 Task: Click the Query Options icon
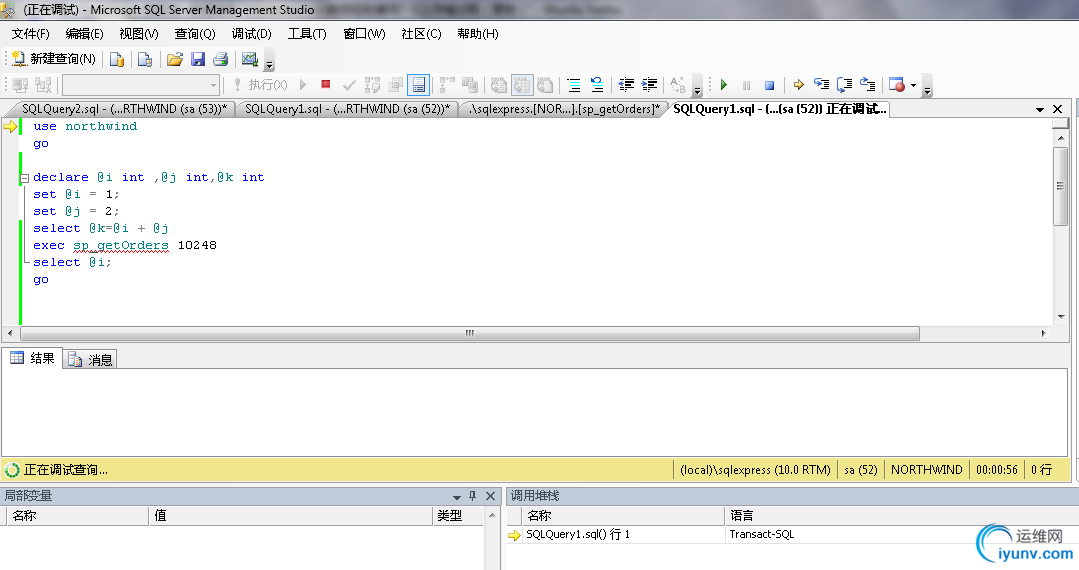click(396, 85)
